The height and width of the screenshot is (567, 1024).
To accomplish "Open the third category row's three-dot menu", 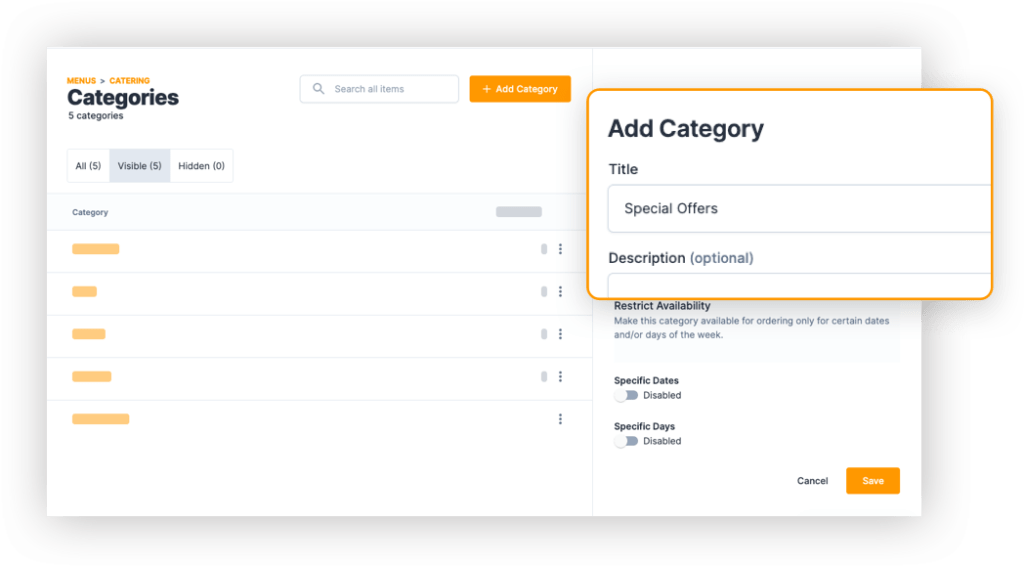I will click(x=560, y=334).
